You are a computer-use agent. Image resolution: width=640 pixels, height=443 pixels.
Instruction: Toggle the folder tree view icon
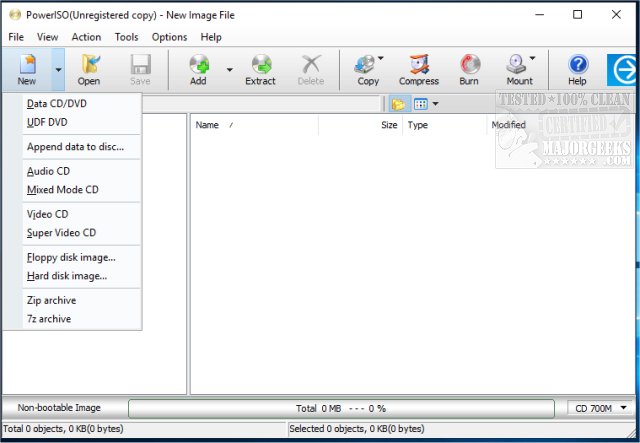(x=398, y=103)
